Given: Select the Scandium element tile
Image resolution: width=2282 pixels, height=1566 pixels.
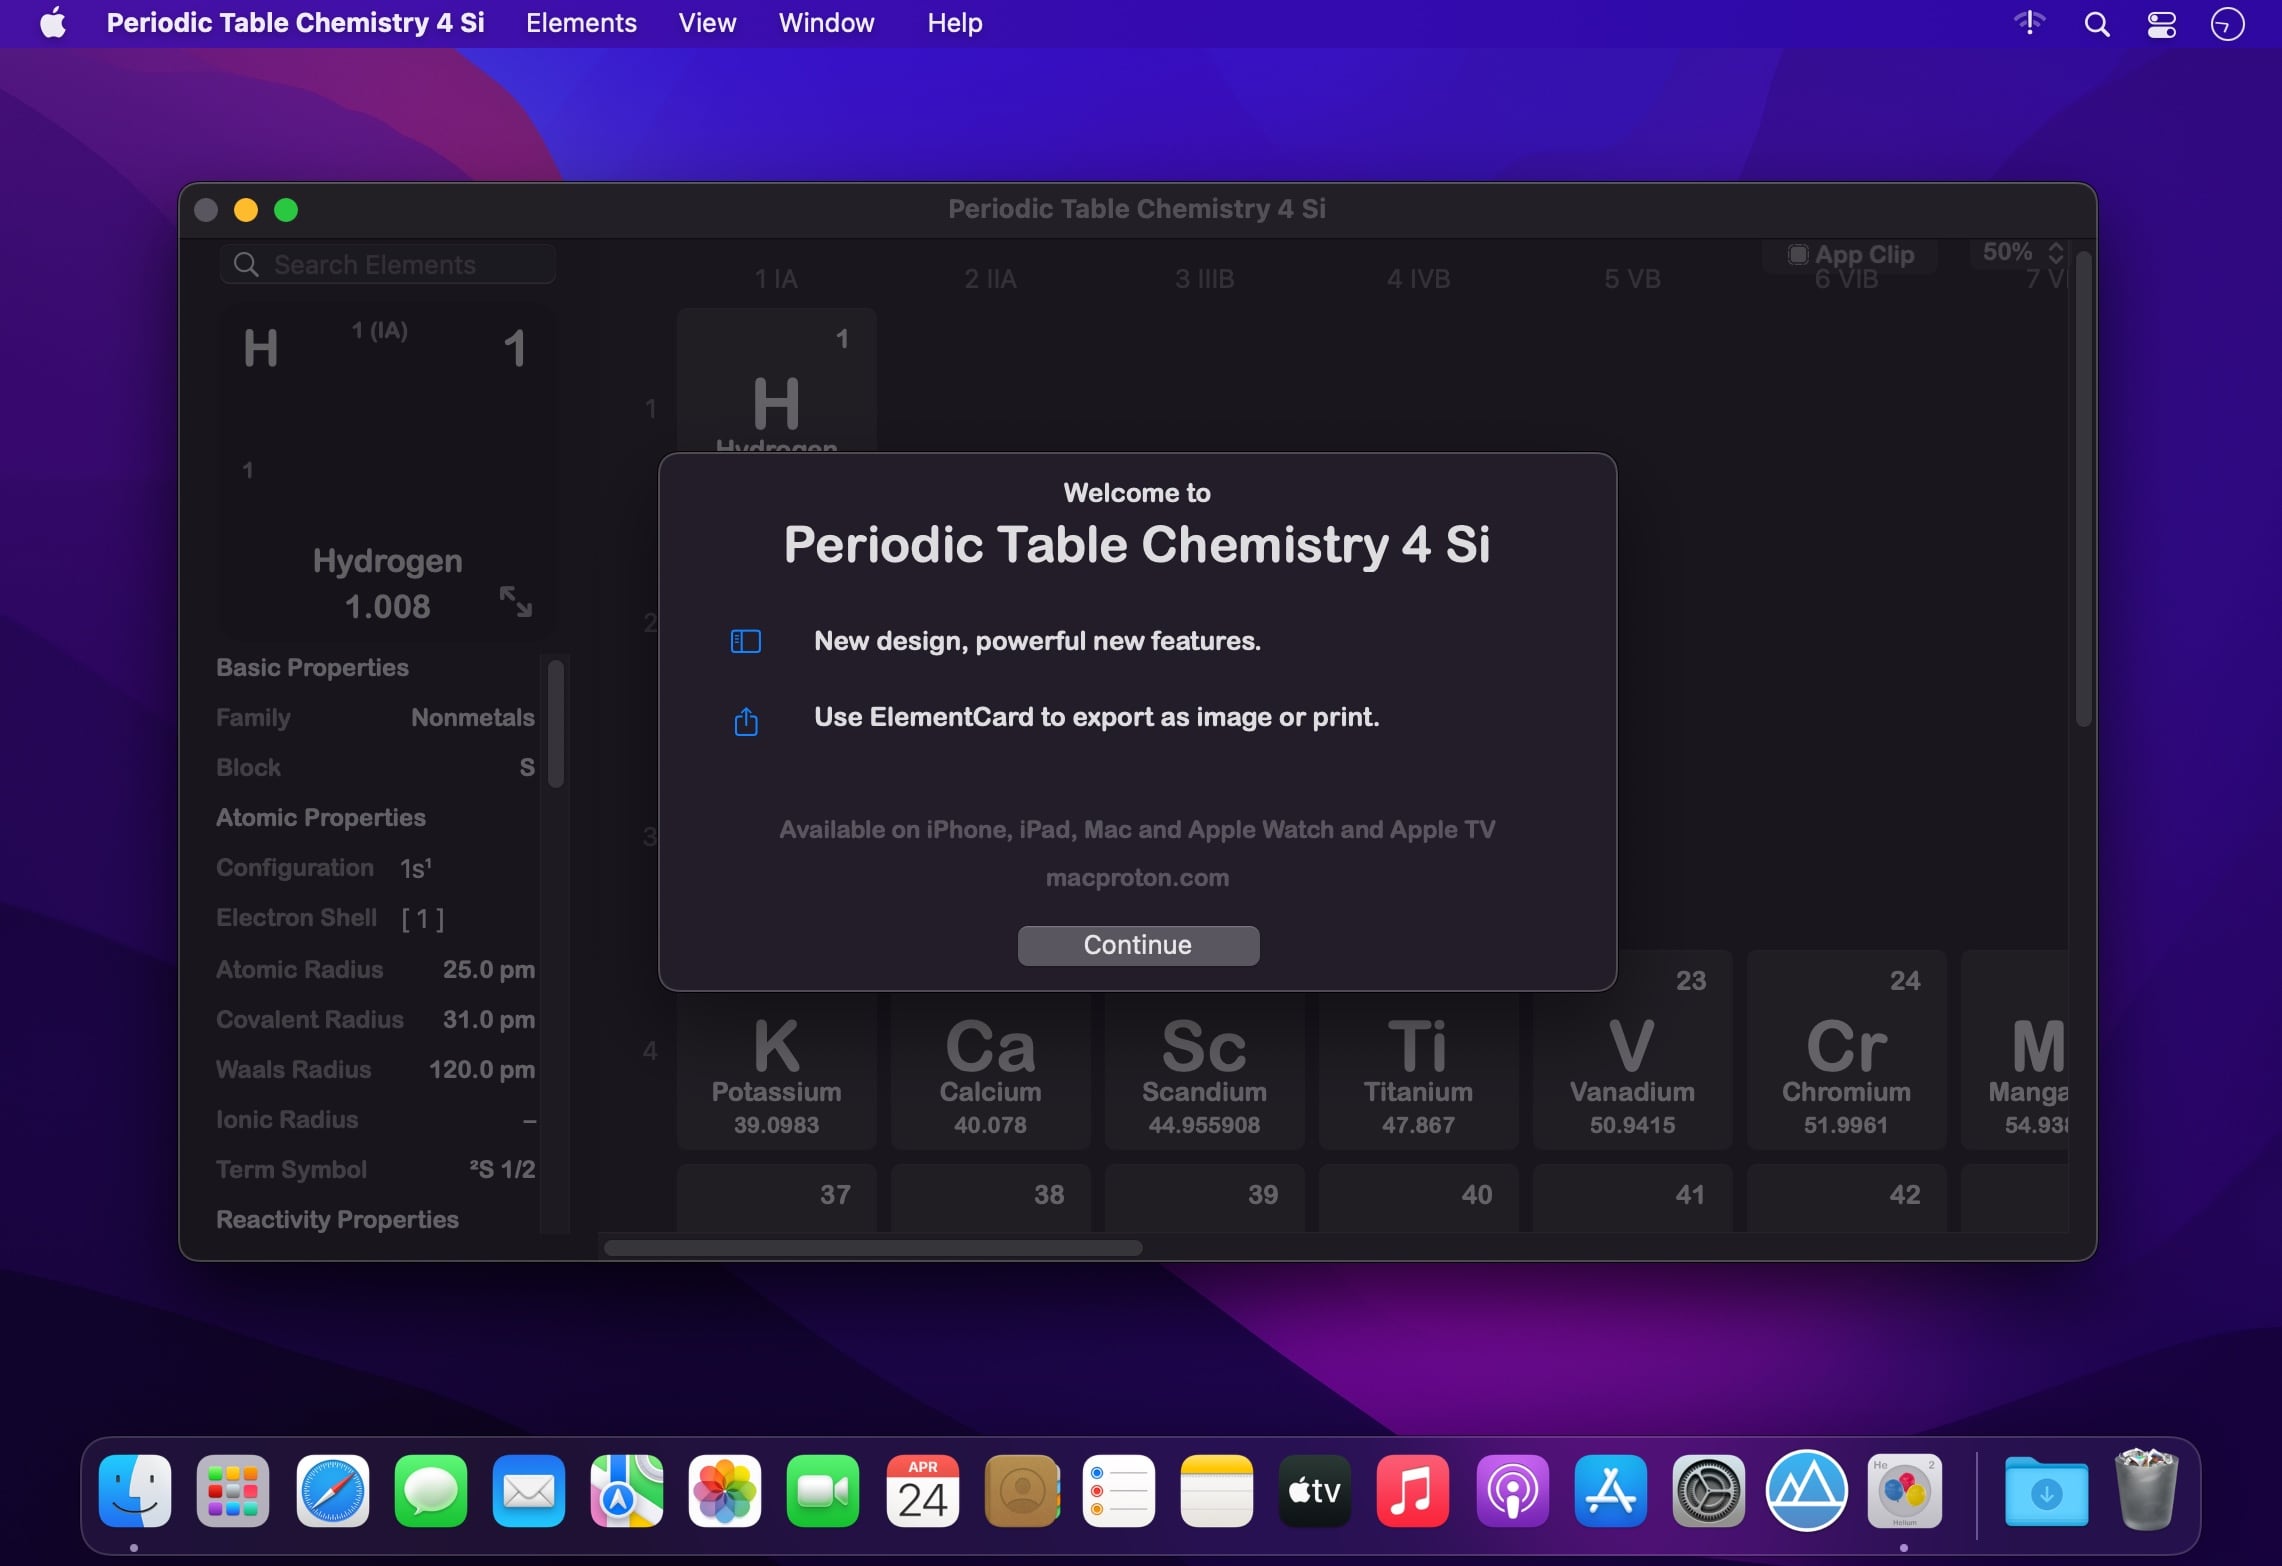Looking at the screenshot, I should tap(1205, 1070).
